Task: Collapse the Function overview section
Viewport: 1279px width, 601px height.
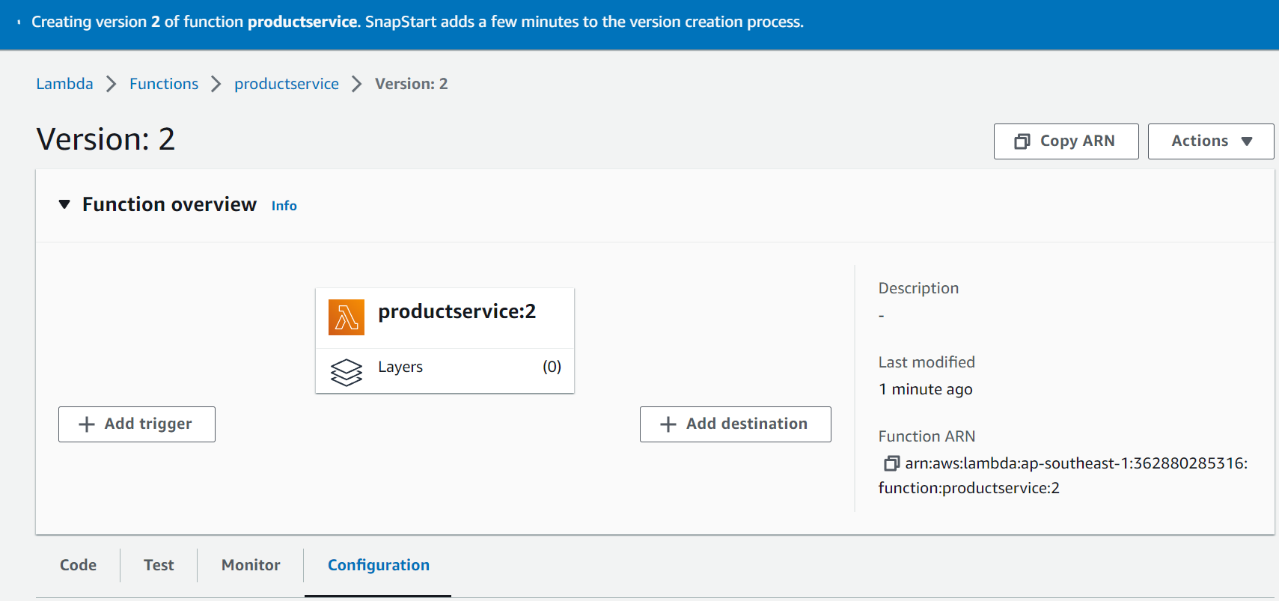Action: 64,204
